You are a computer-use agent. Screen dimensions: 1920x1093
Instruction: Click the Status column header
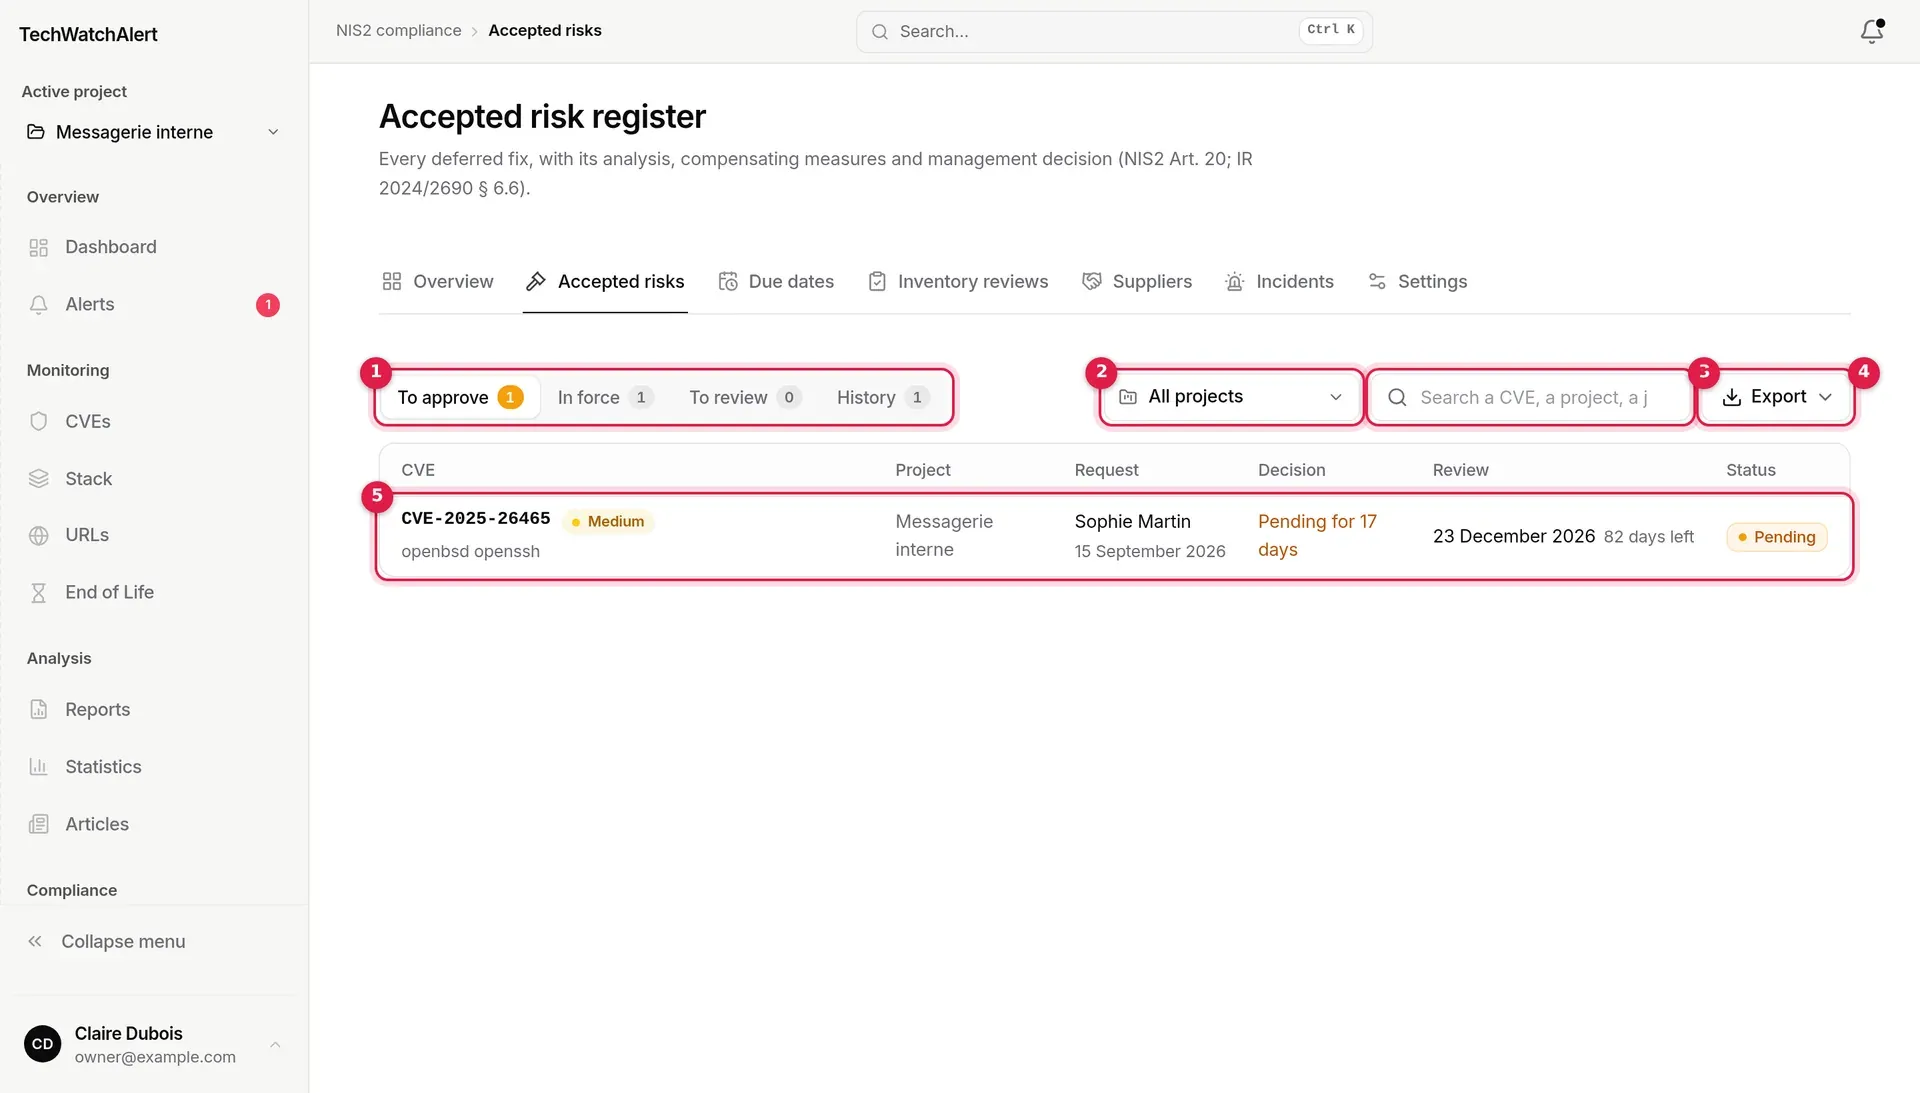point(1750,469)
